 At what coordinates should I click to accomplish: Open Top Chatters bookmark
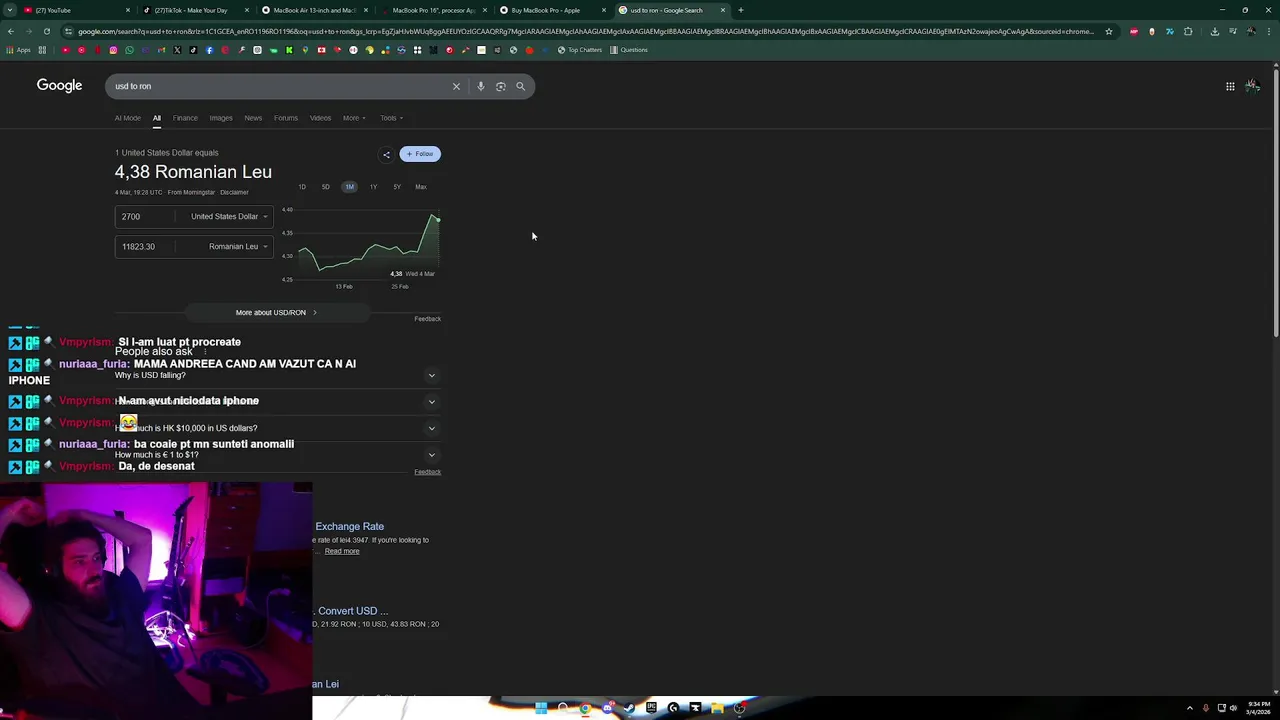click(581, 50)
